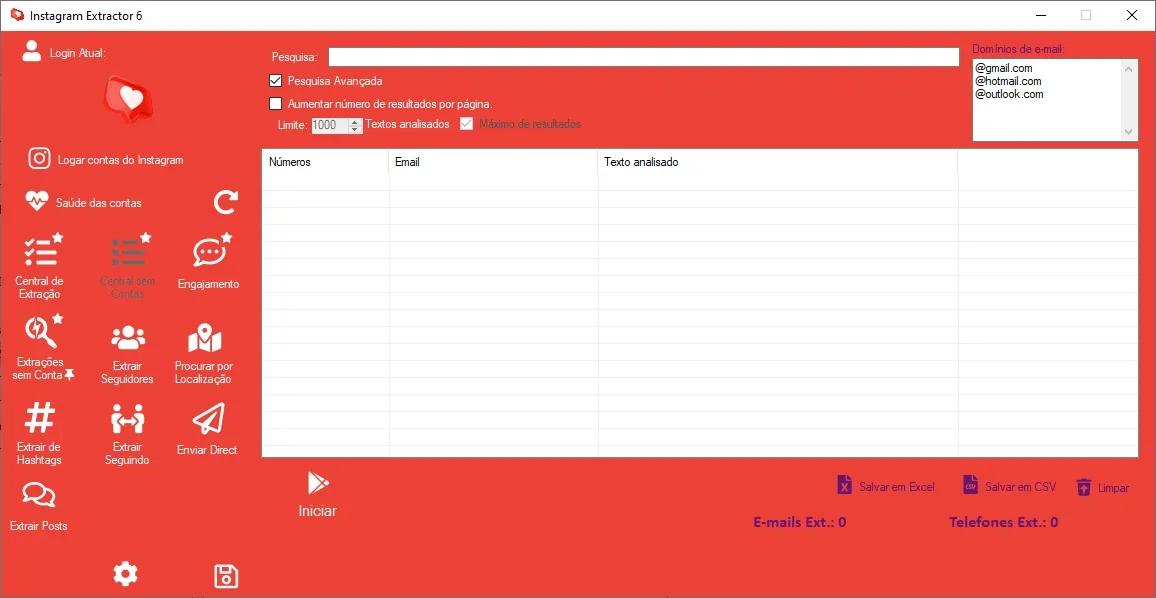Click Telefones Ext.: 0 counter
The width and height of the screenshot is (1156, 598).
point(1003,522)
